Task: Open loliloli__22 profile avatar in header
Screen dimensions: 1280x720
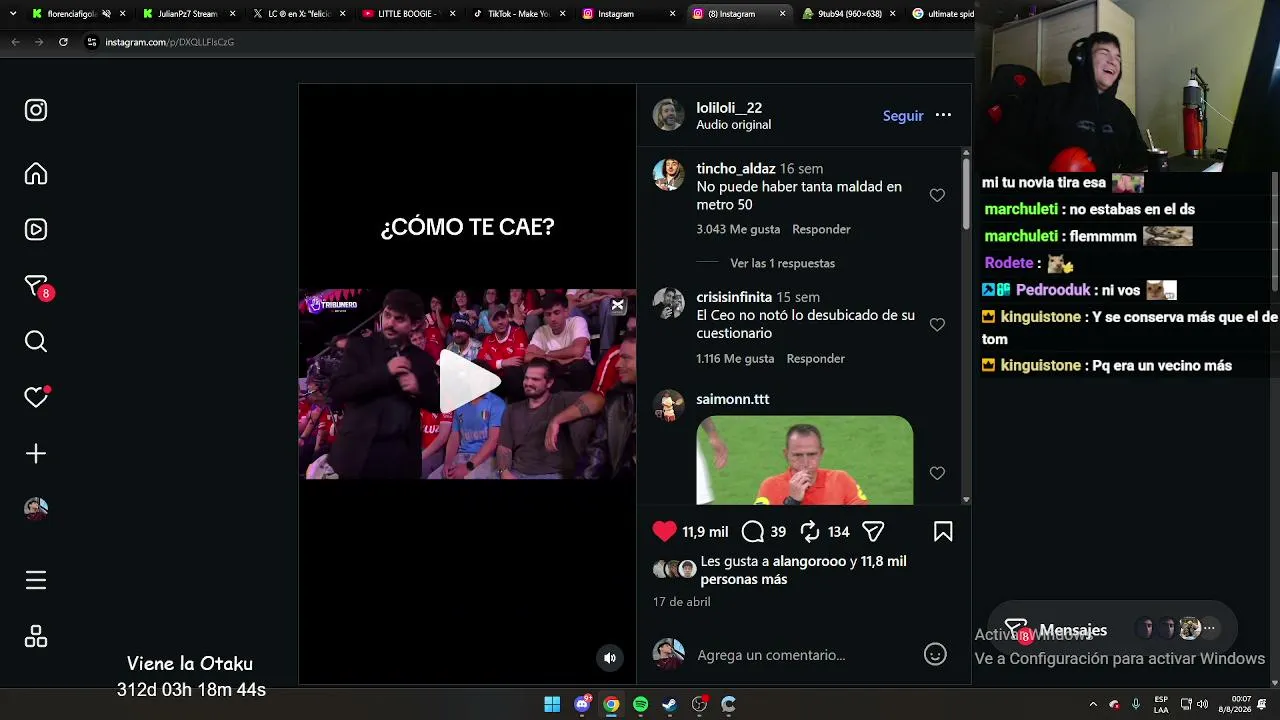Action: click(x=669, y=115)
